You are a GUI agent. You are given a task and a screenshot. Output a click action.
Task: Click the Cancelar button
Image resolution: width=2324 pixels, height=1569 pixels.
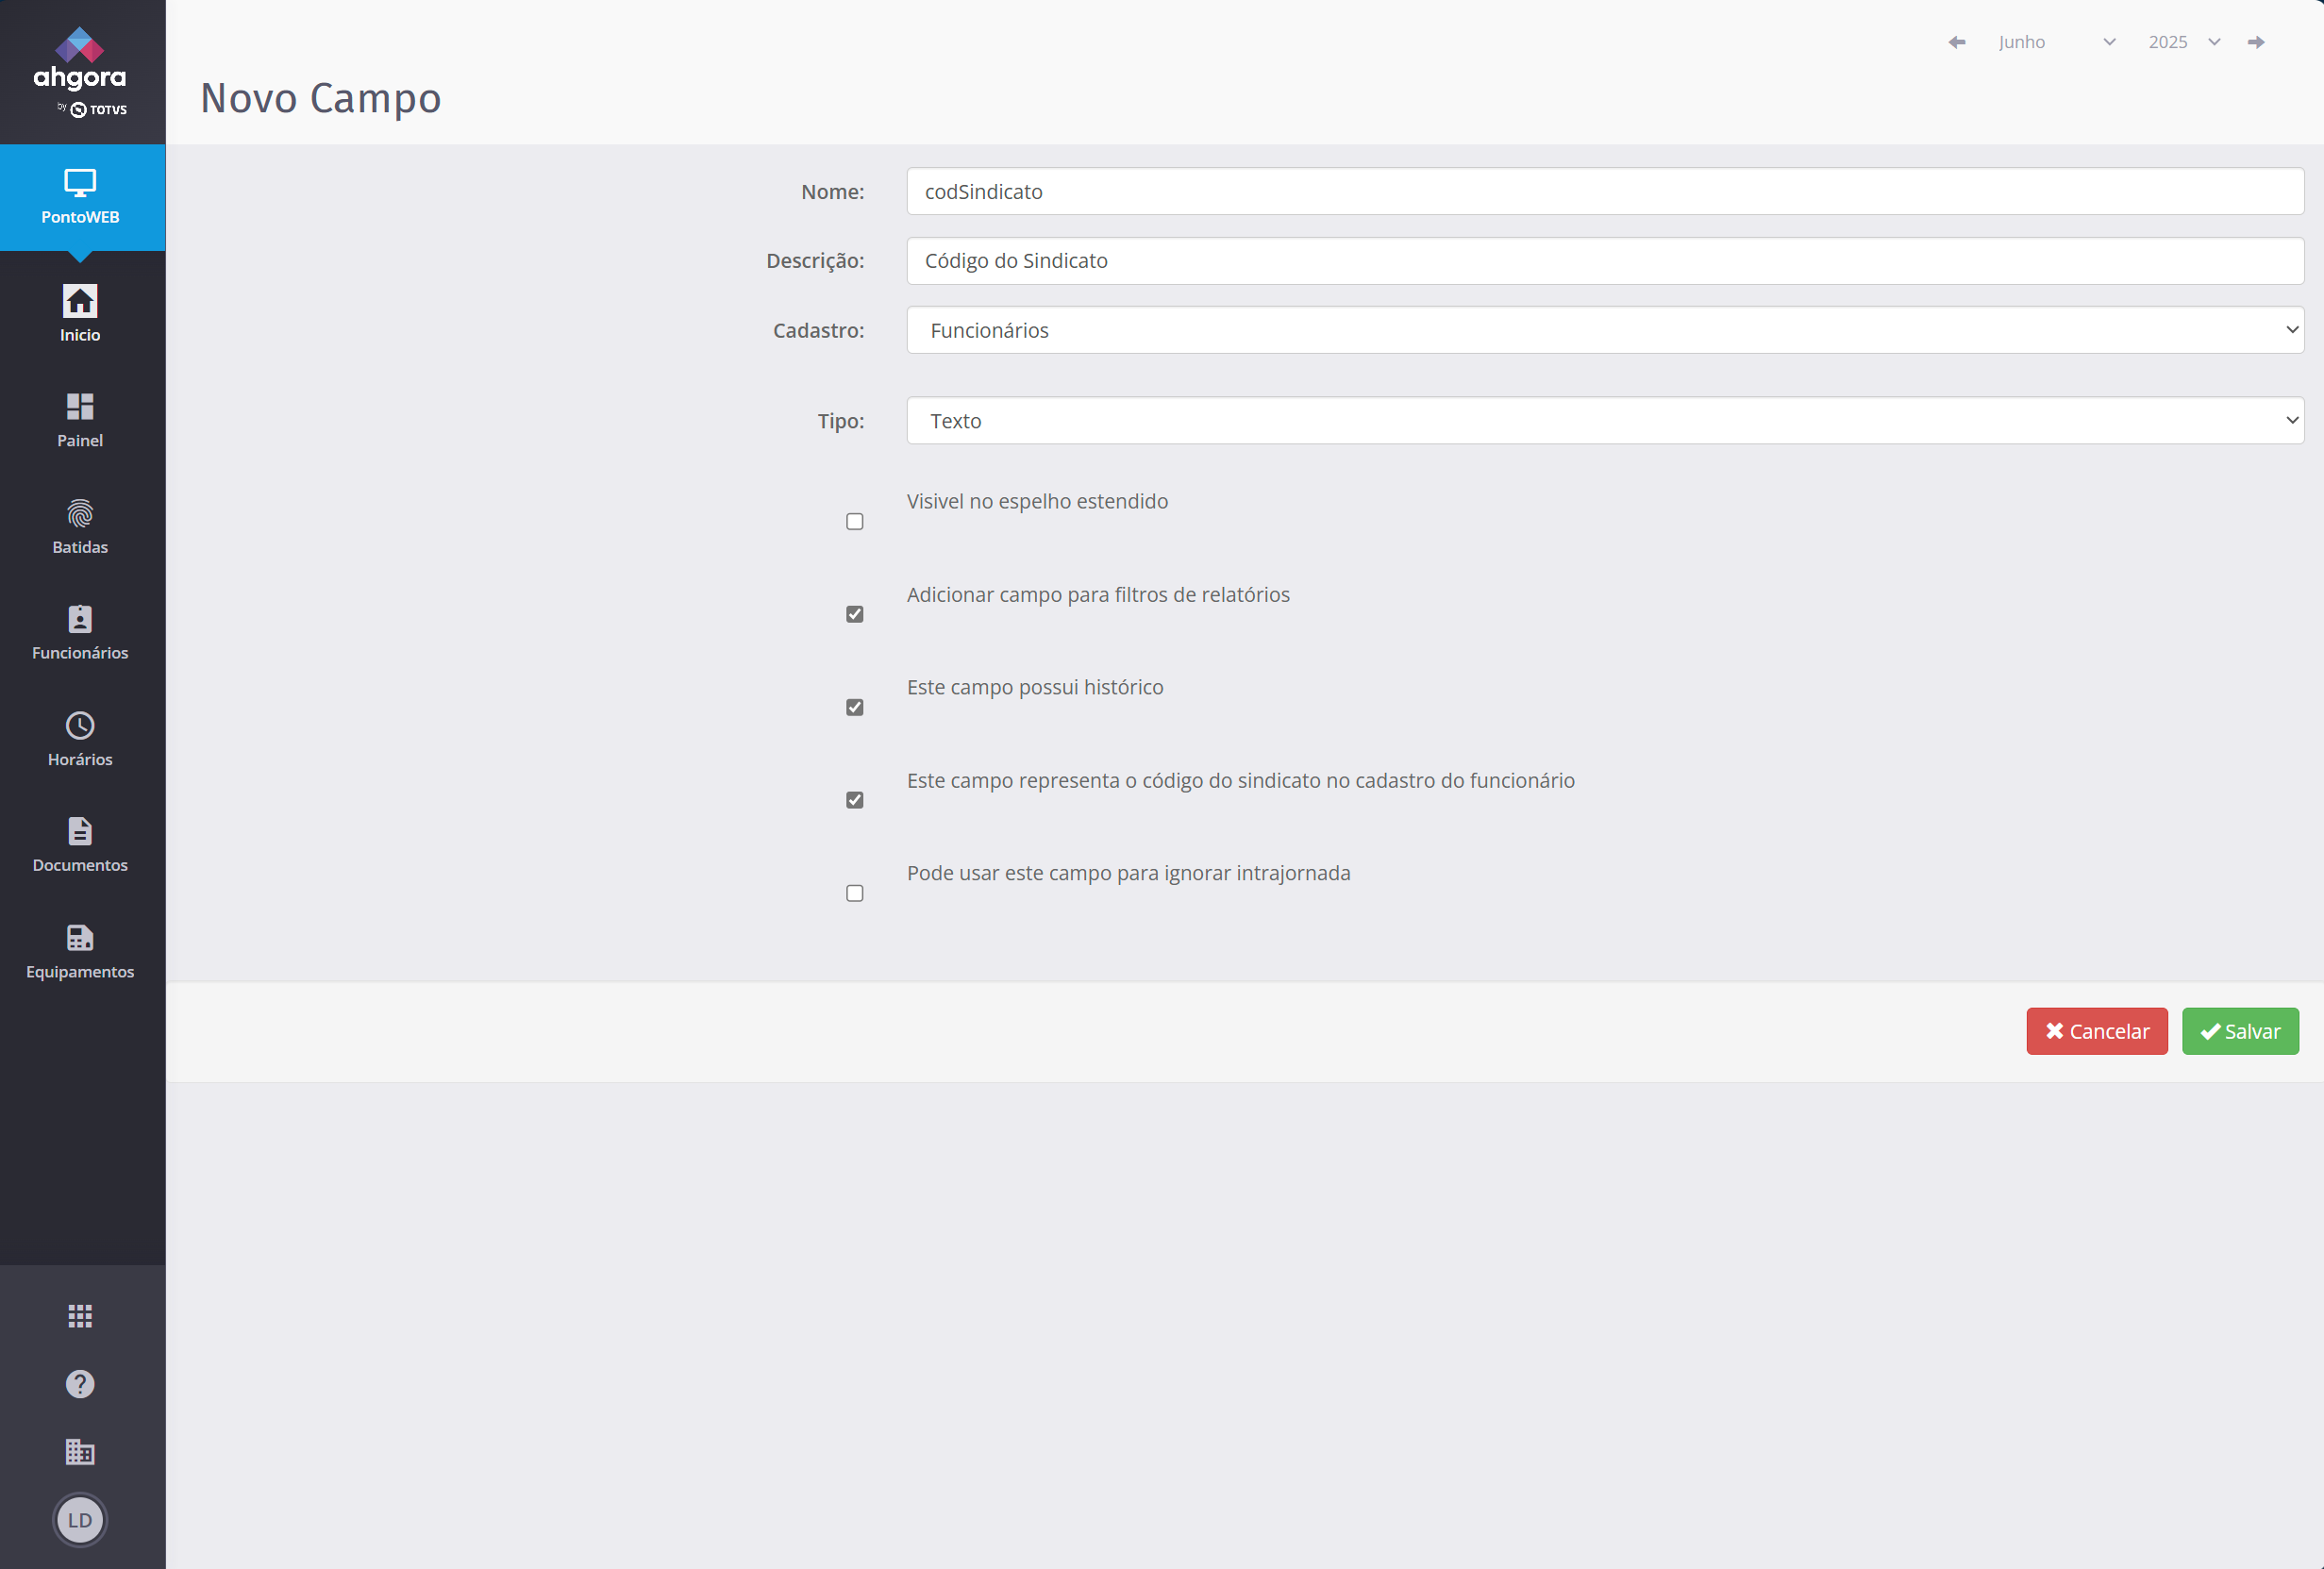click(x=2097, y=1031)
